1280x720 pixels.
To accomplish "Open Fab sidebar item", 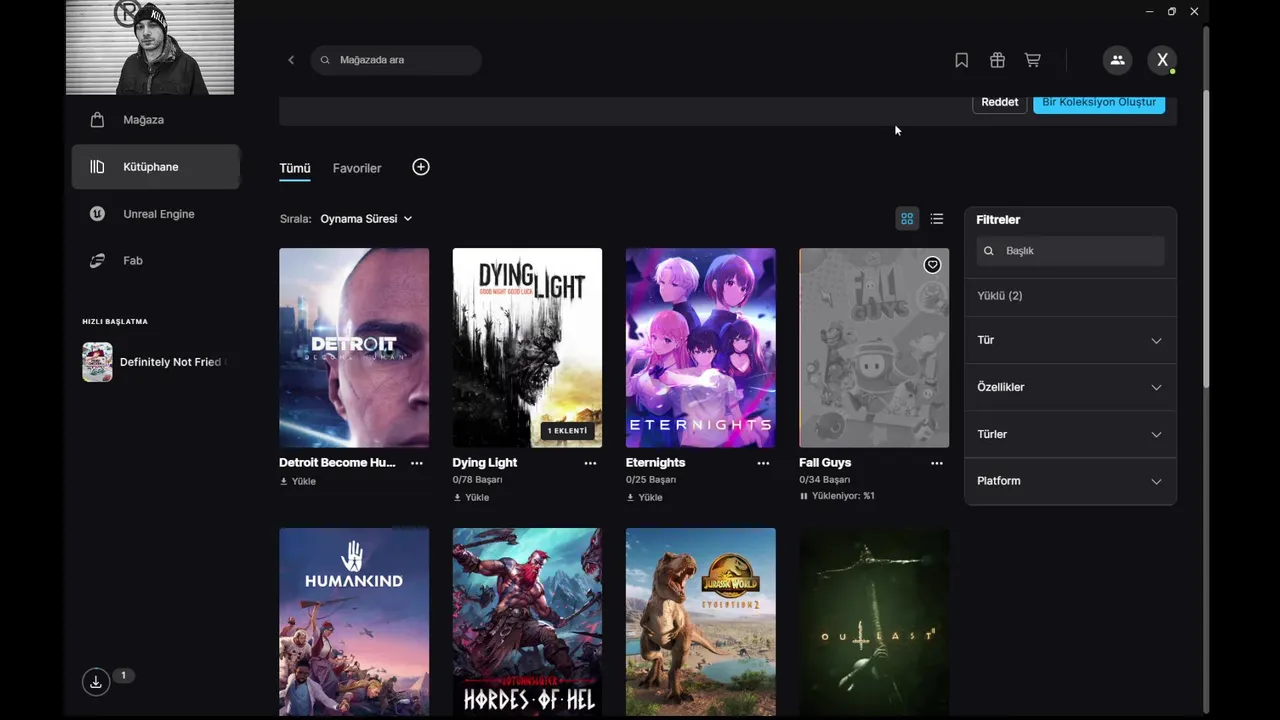I will (x=155, y=261).
